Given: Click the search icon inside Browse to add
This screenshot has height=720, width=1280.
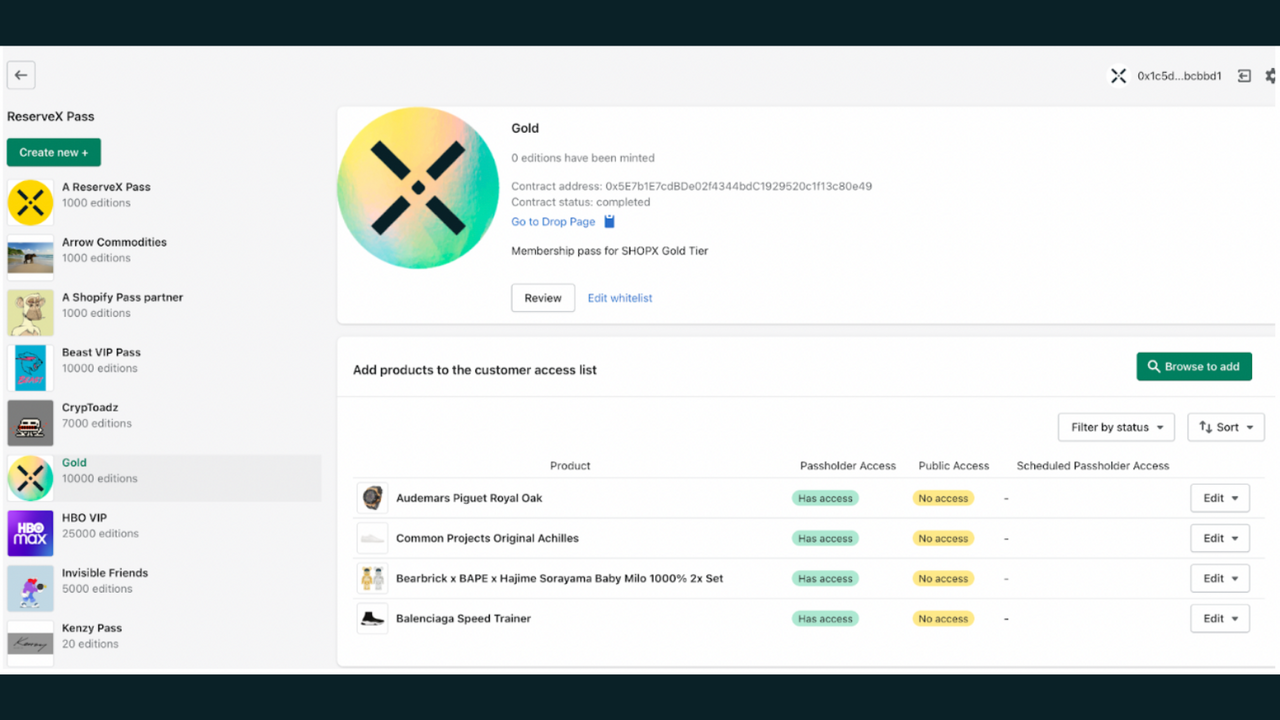Looking at the screenshot, I should click(1155, 366).
